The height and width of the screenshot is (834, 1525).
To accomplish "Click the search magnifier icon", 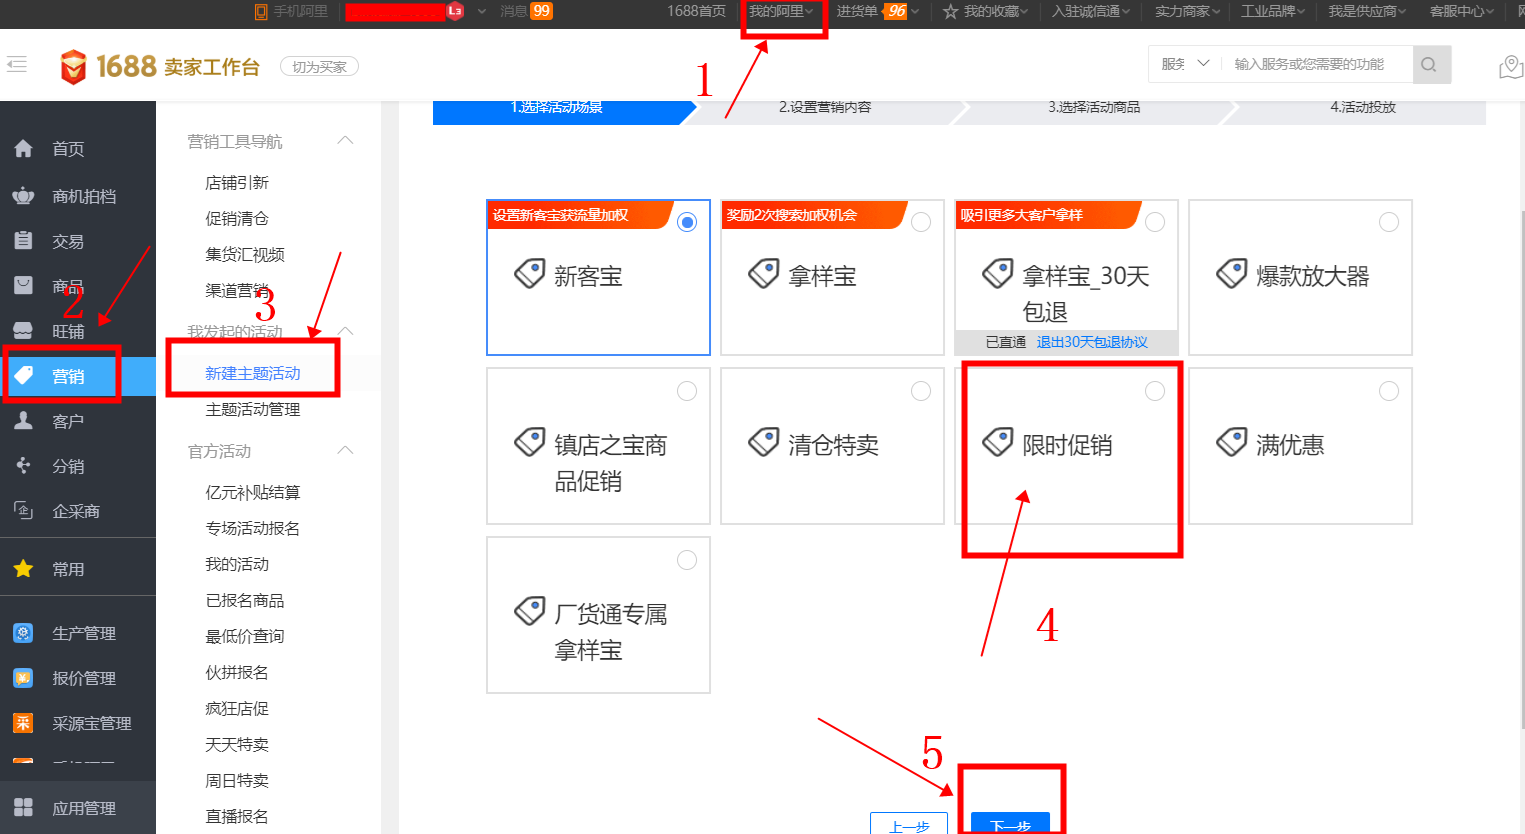I will 1429,65.
